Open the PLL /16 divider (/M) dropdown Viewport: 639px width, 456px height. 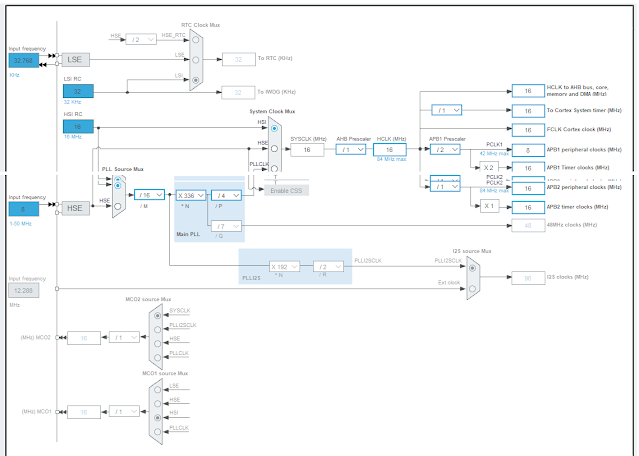(150, 195)
